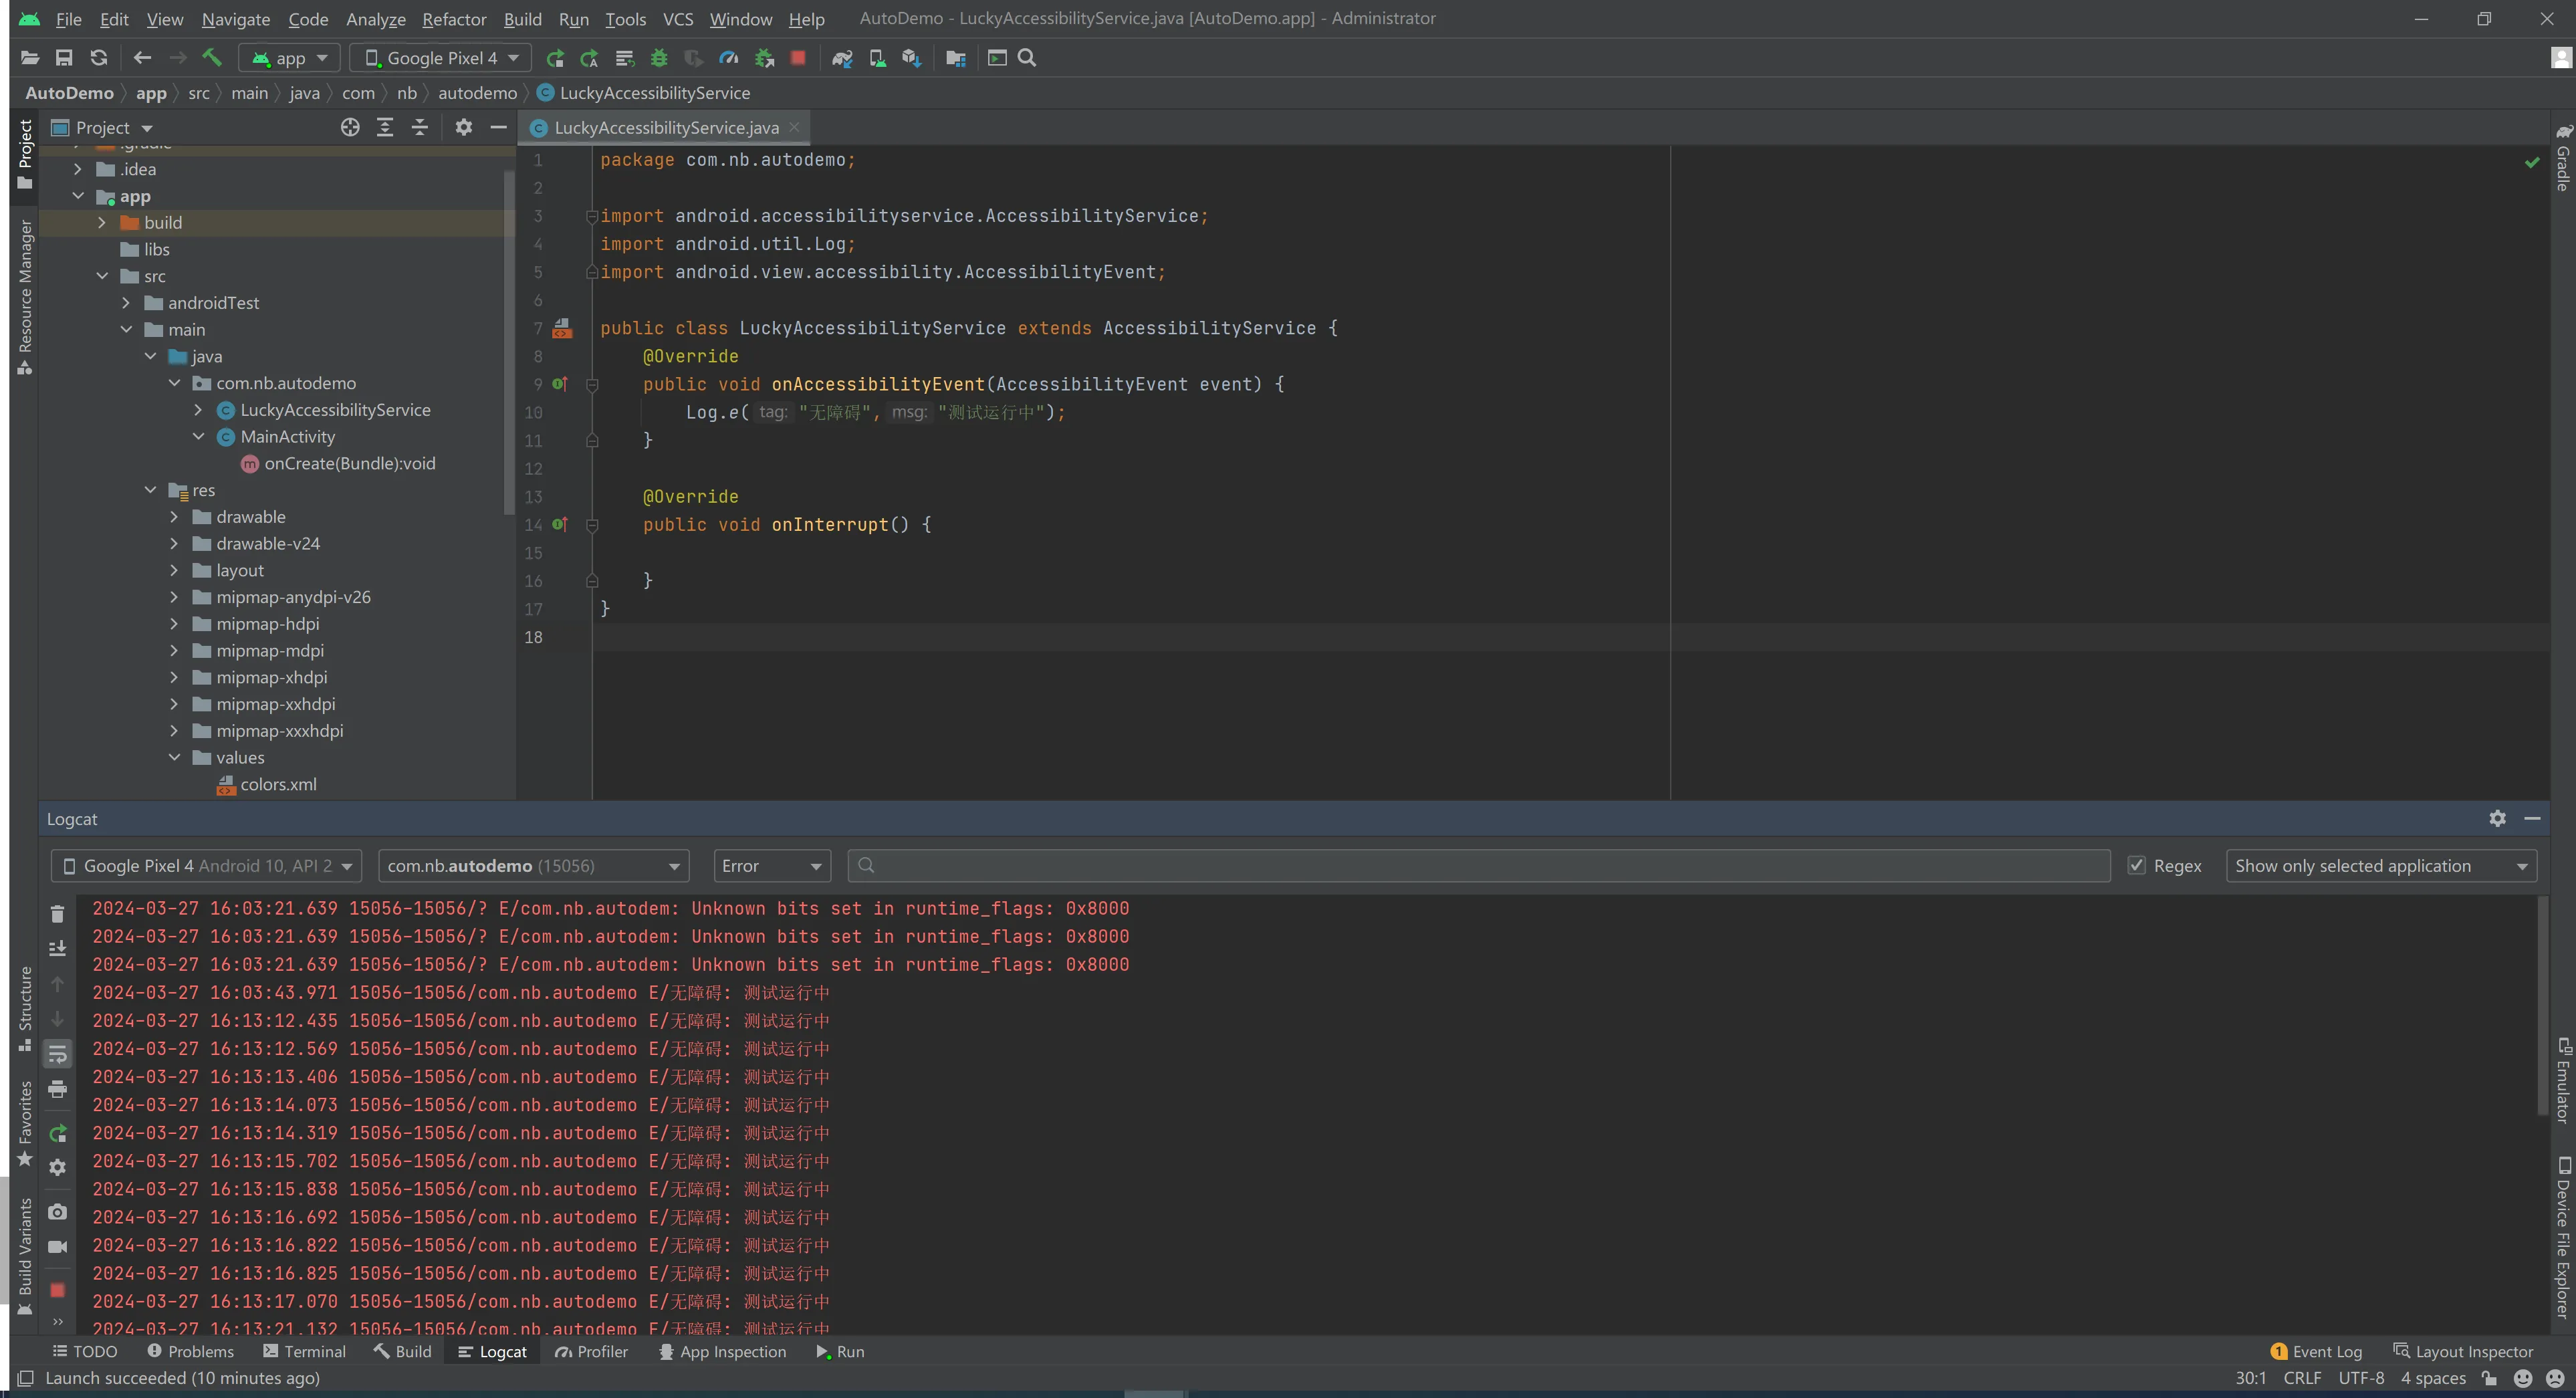Take a screenshot with the logcat camera icon
Image resolution: width=2576 pixels, height=1398 pixels.
pos(57,1212)
